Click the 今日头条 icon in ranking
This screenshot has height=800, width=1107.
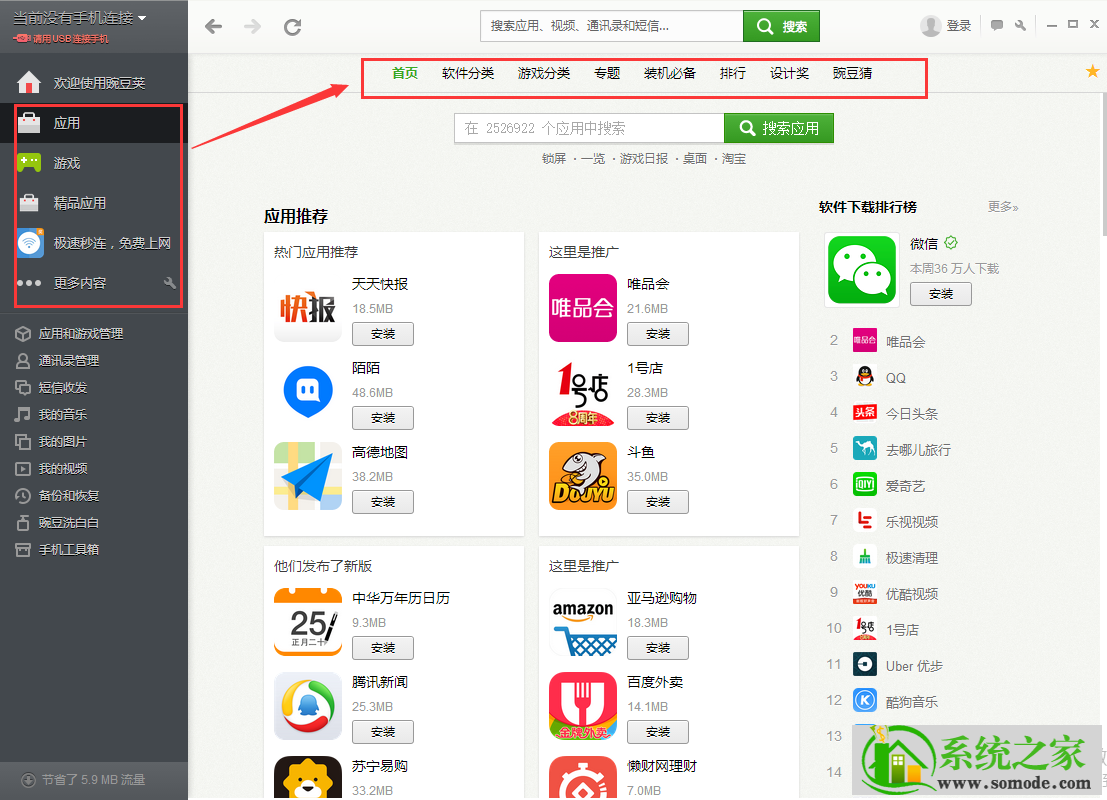click(x=865, y=412)
